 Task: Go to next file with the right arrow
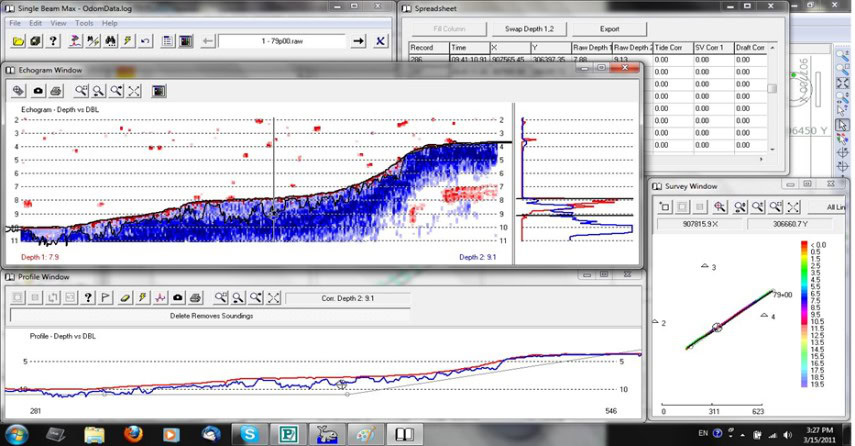(x=358, y=41)
